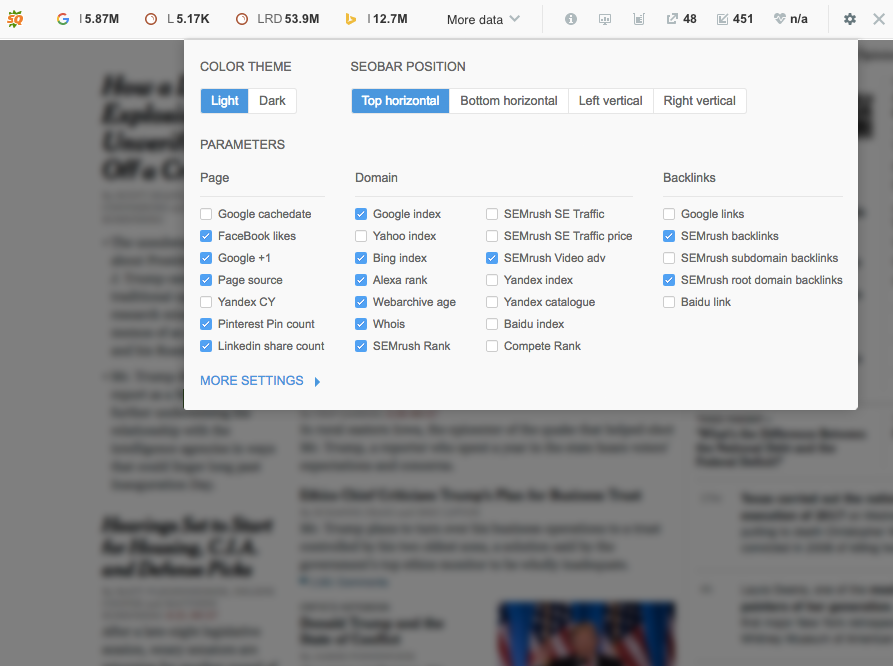The image size is (893, 666).
Task: Uncheck Linkedin share count
Action: click(x=206, y=346)
